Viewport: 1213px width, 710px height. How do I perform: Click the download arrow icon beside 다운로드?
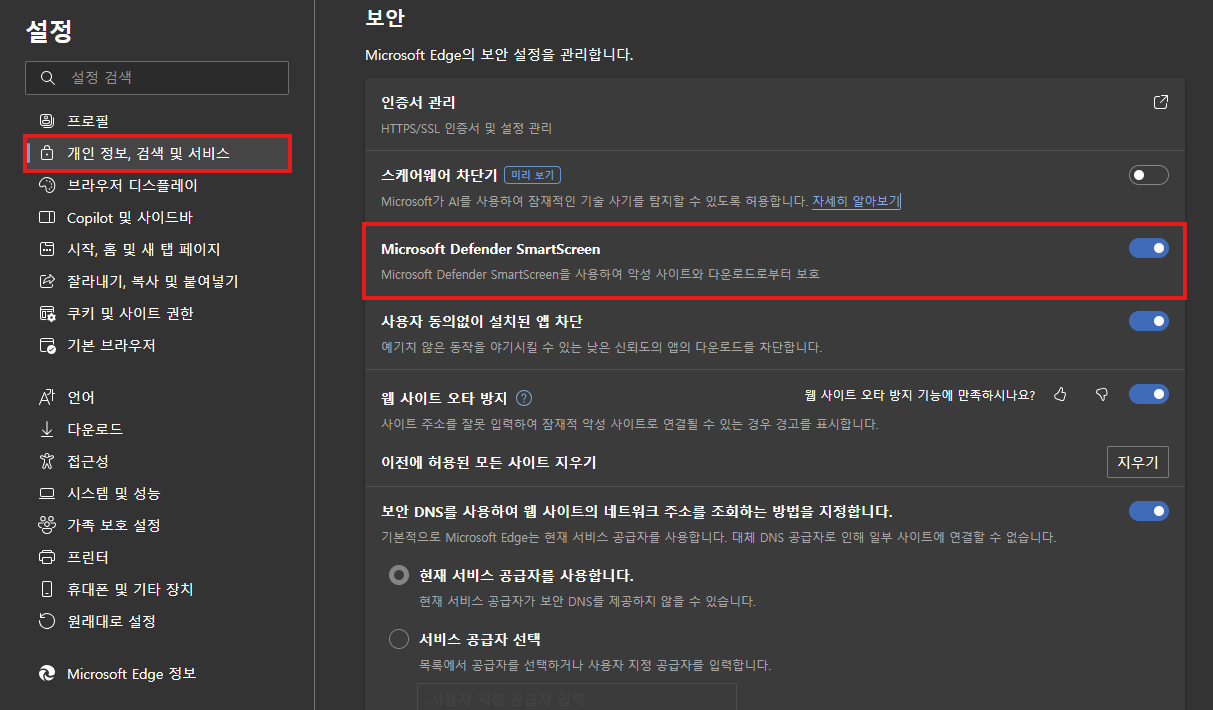click(x=47, y=429)
